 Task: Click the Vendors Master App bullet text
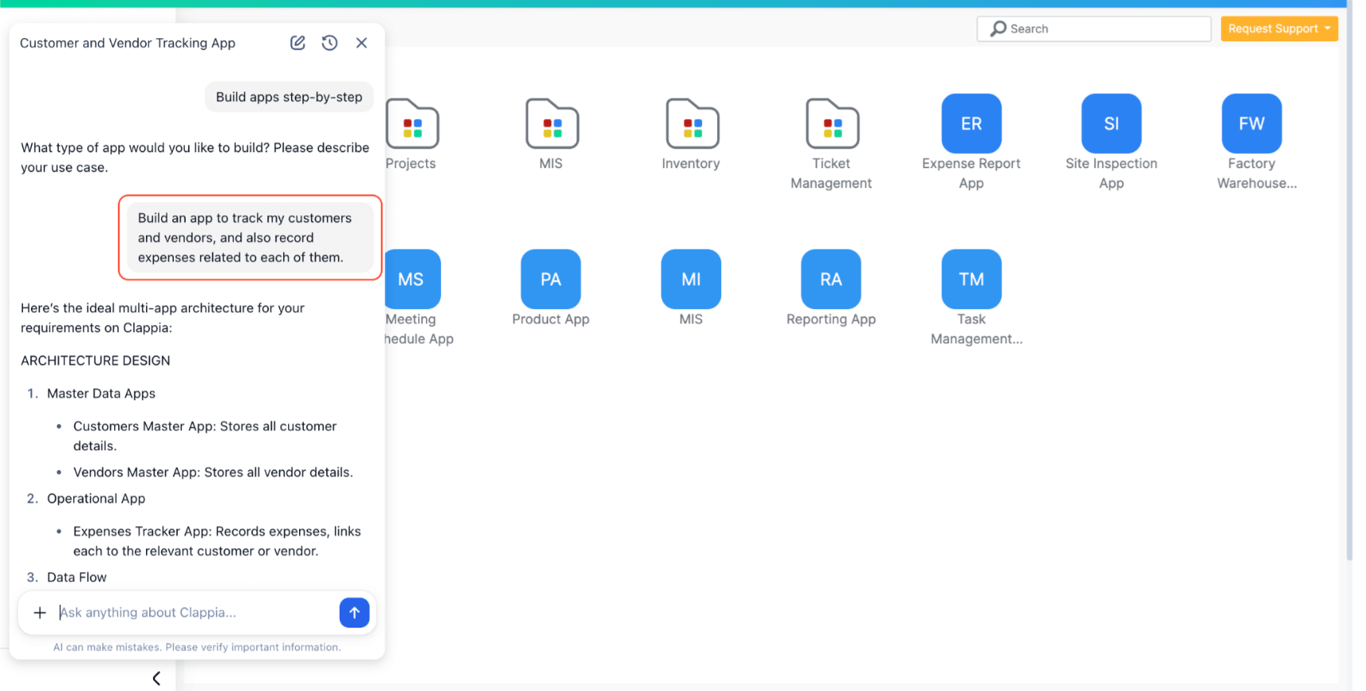[213, 472]
